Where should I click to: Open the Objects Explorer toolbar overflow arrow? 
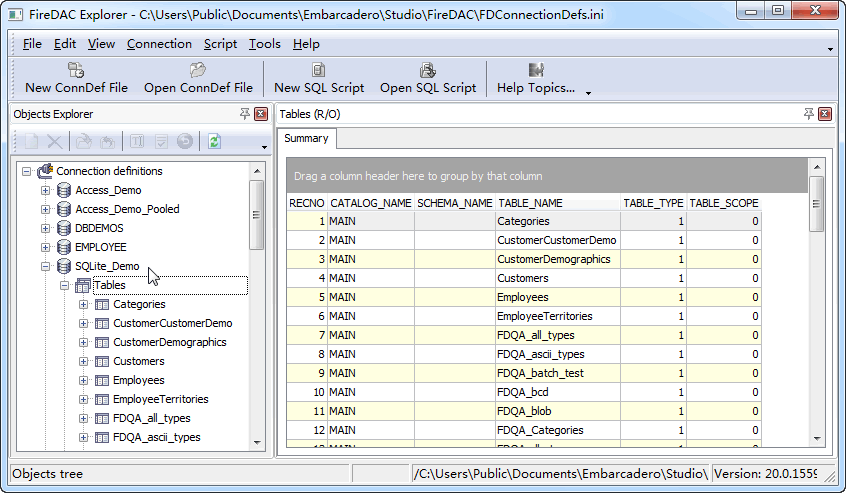point(264,147)
